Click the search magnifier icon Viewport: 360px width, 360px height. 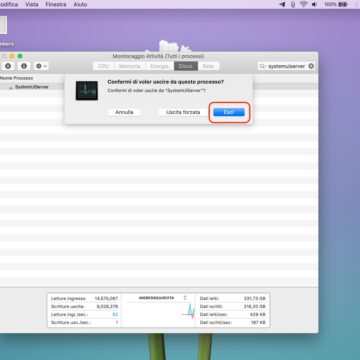click(x=264, y=66)
